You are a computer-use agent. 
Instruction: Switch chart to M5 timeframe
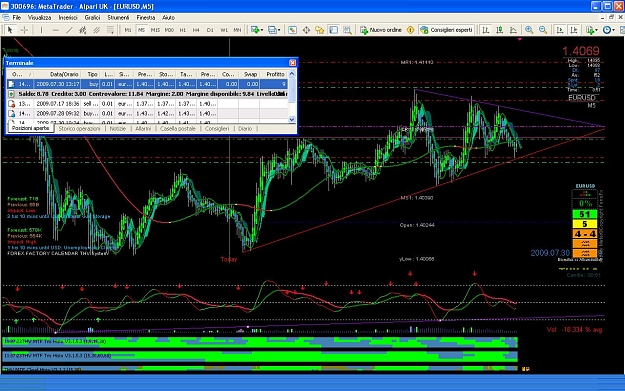(x=142, y=30)
